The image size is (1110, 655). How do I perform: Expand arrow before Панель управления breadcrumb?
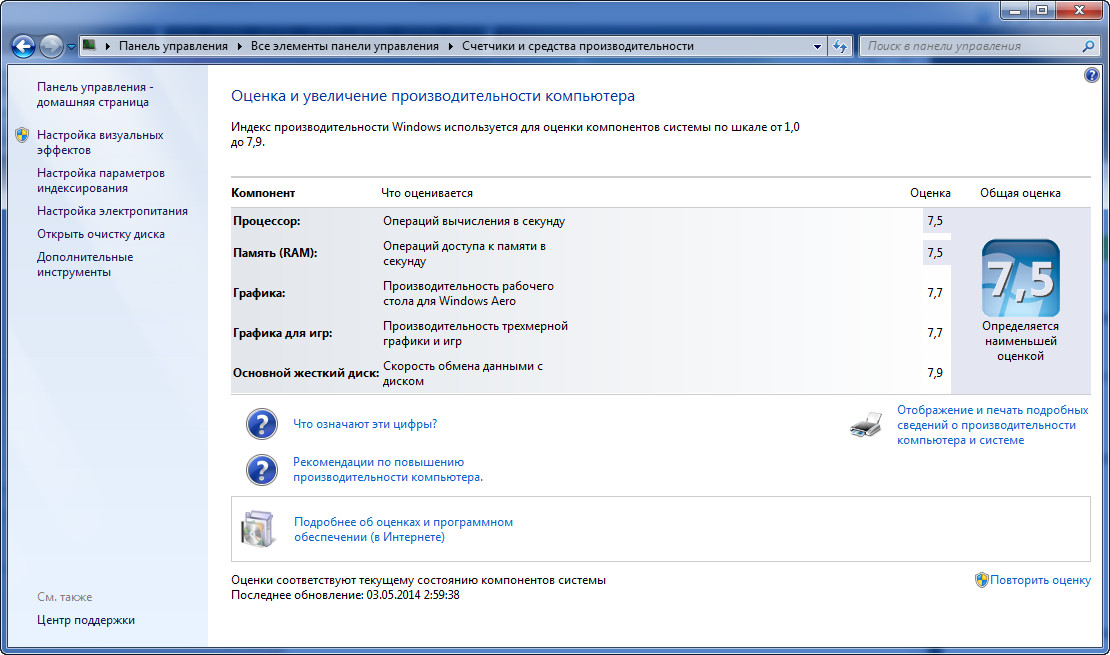(x=108, y=46)
